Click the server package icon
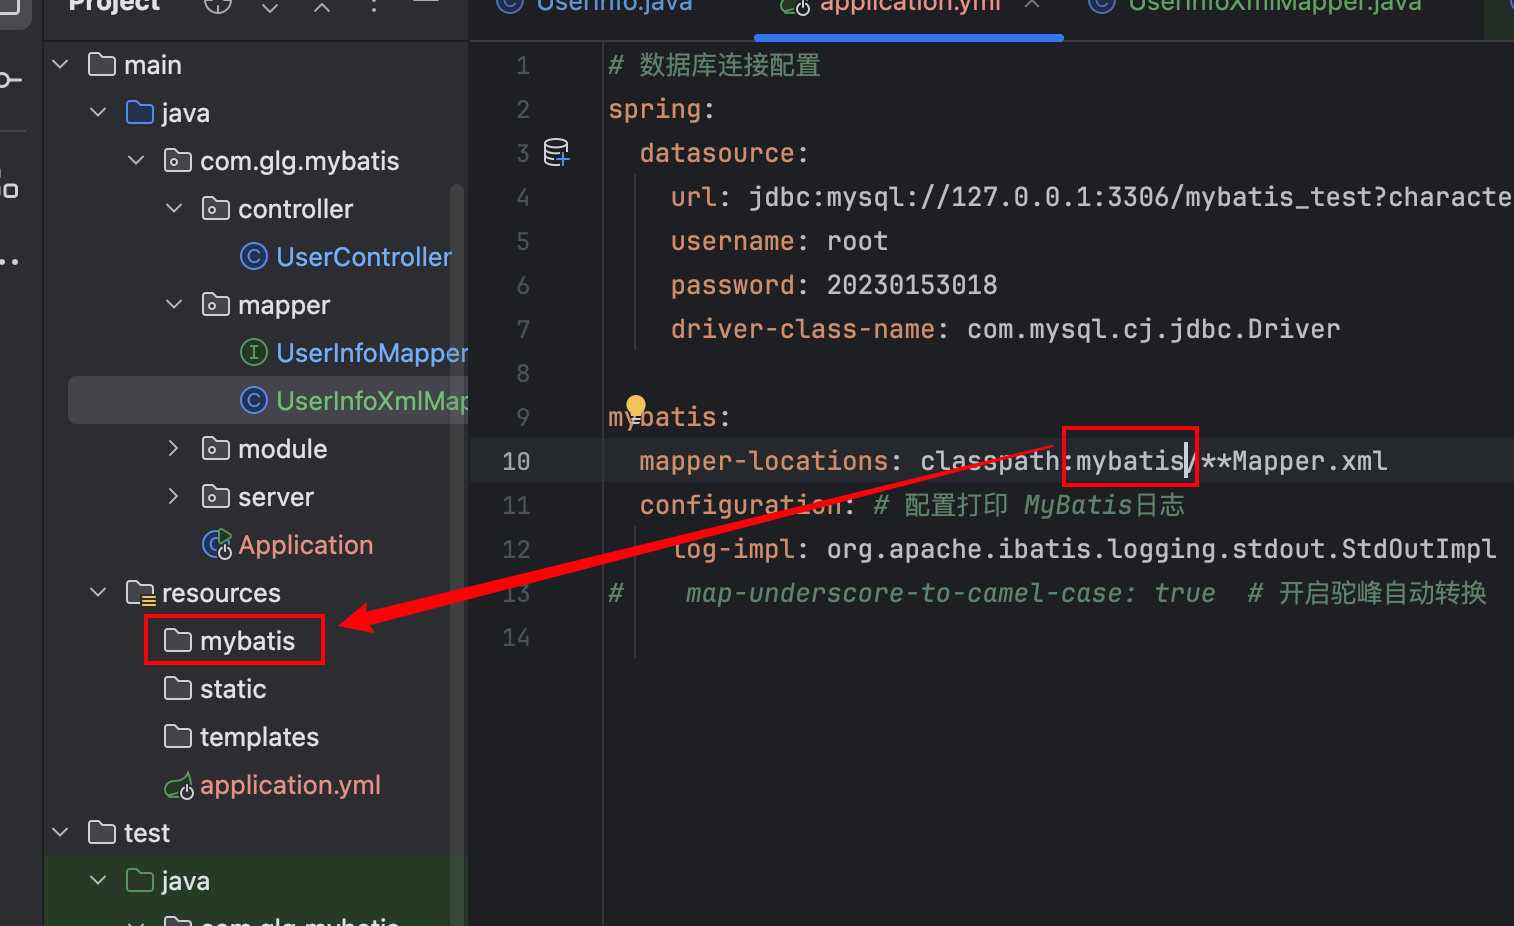This screenshot has width=1514, height=926. click(216, 497)
